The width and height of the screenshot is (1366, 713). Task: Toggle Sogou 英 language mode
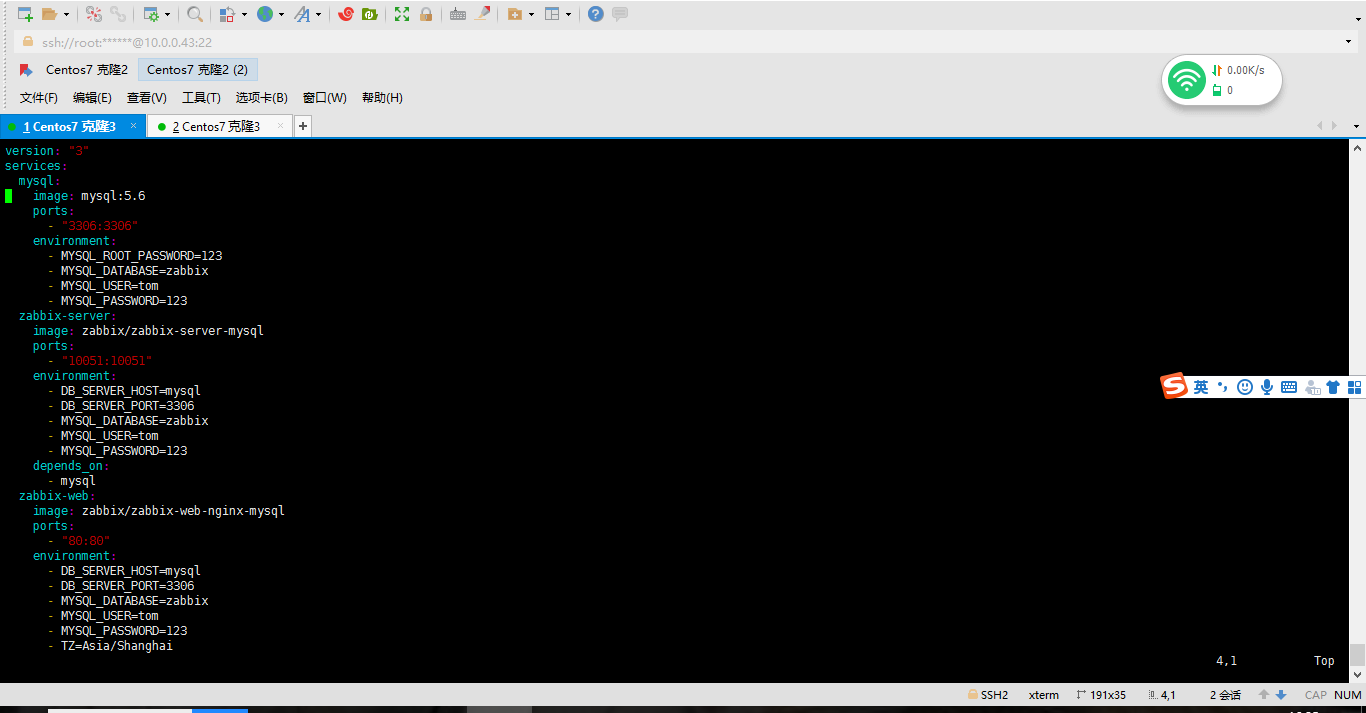click(1201, 387)
